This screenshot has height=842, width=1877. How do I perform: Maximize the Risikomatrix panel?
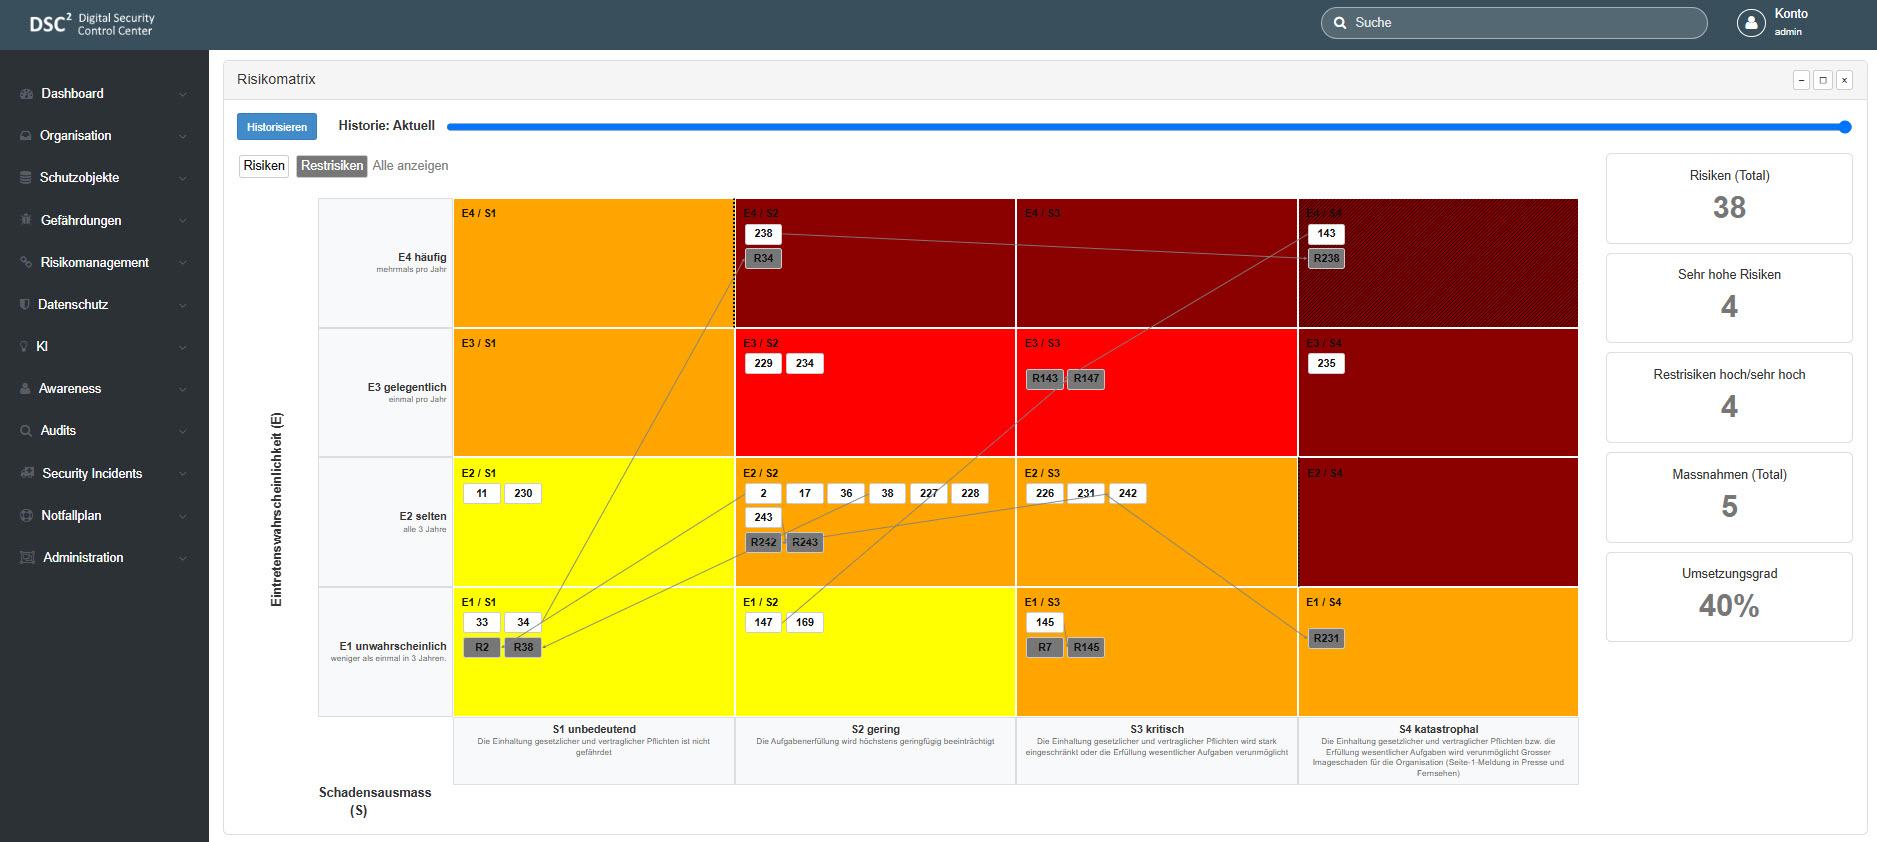[1823, 80]
